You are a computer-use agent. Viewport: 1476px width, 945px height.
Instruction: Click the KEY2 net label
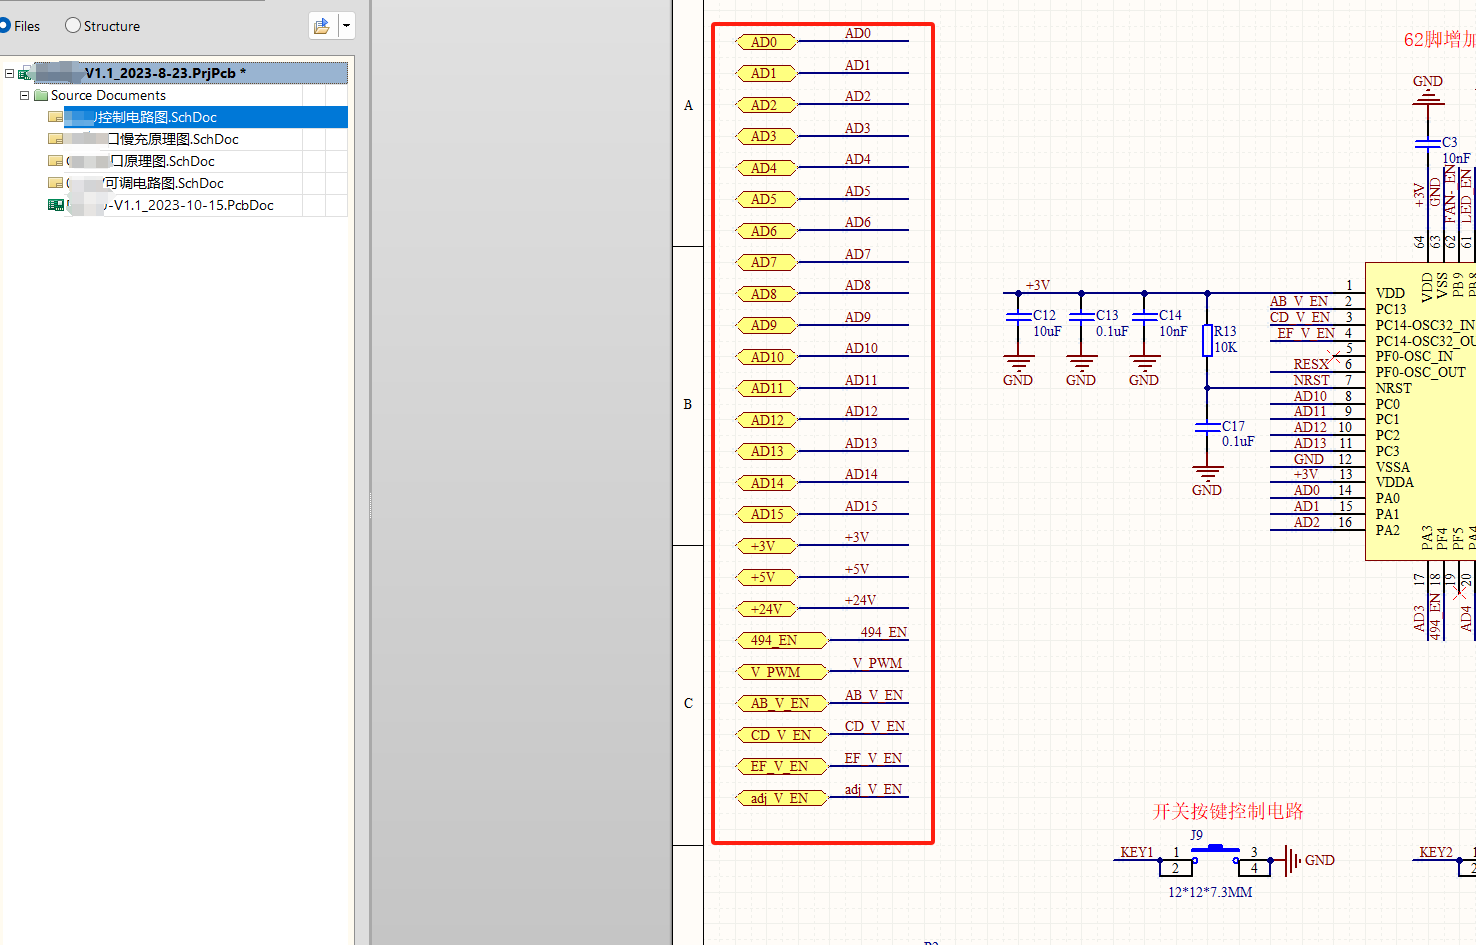pos(1436,852)
